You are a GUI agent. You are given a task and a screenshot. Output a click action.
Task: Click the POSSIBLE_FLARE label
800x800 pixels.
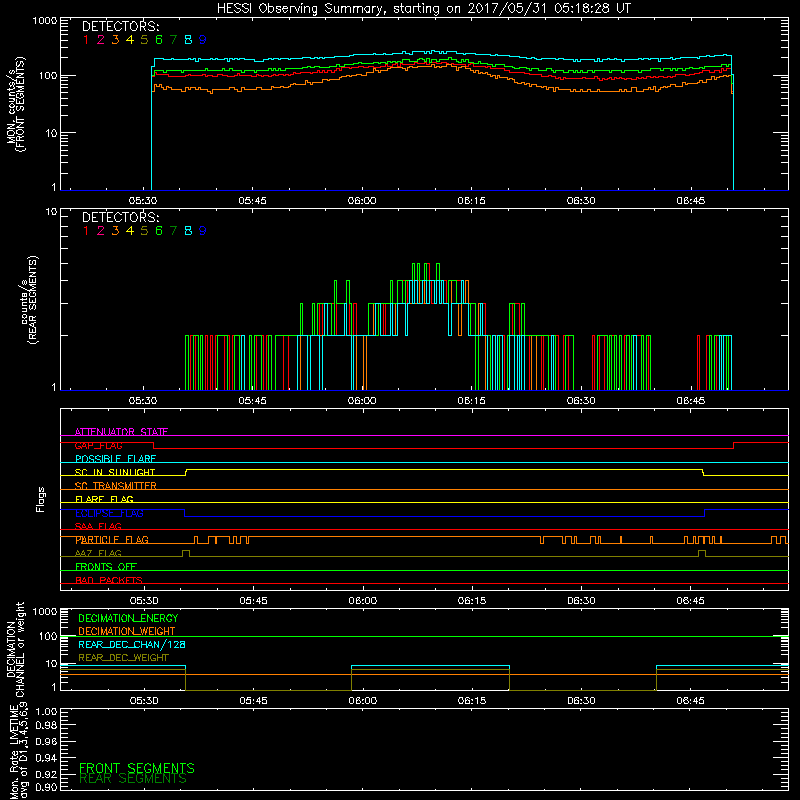(115, 459)
